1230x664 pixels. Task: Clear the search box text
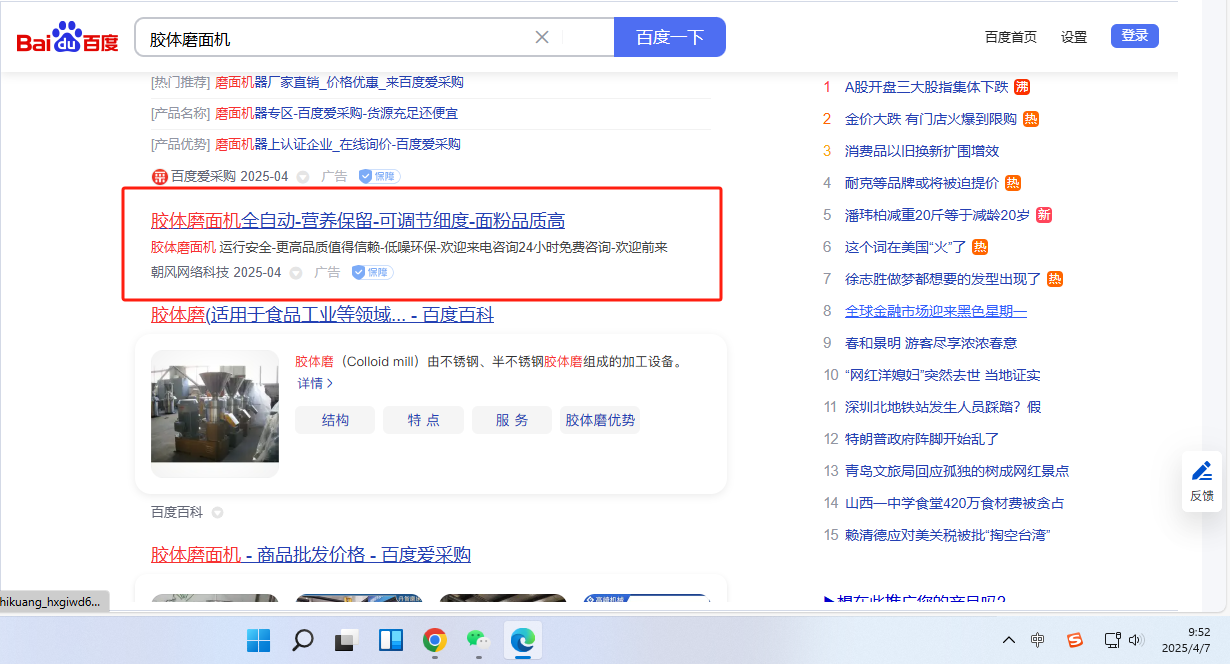pyautogui.click(x=542, y=38)
